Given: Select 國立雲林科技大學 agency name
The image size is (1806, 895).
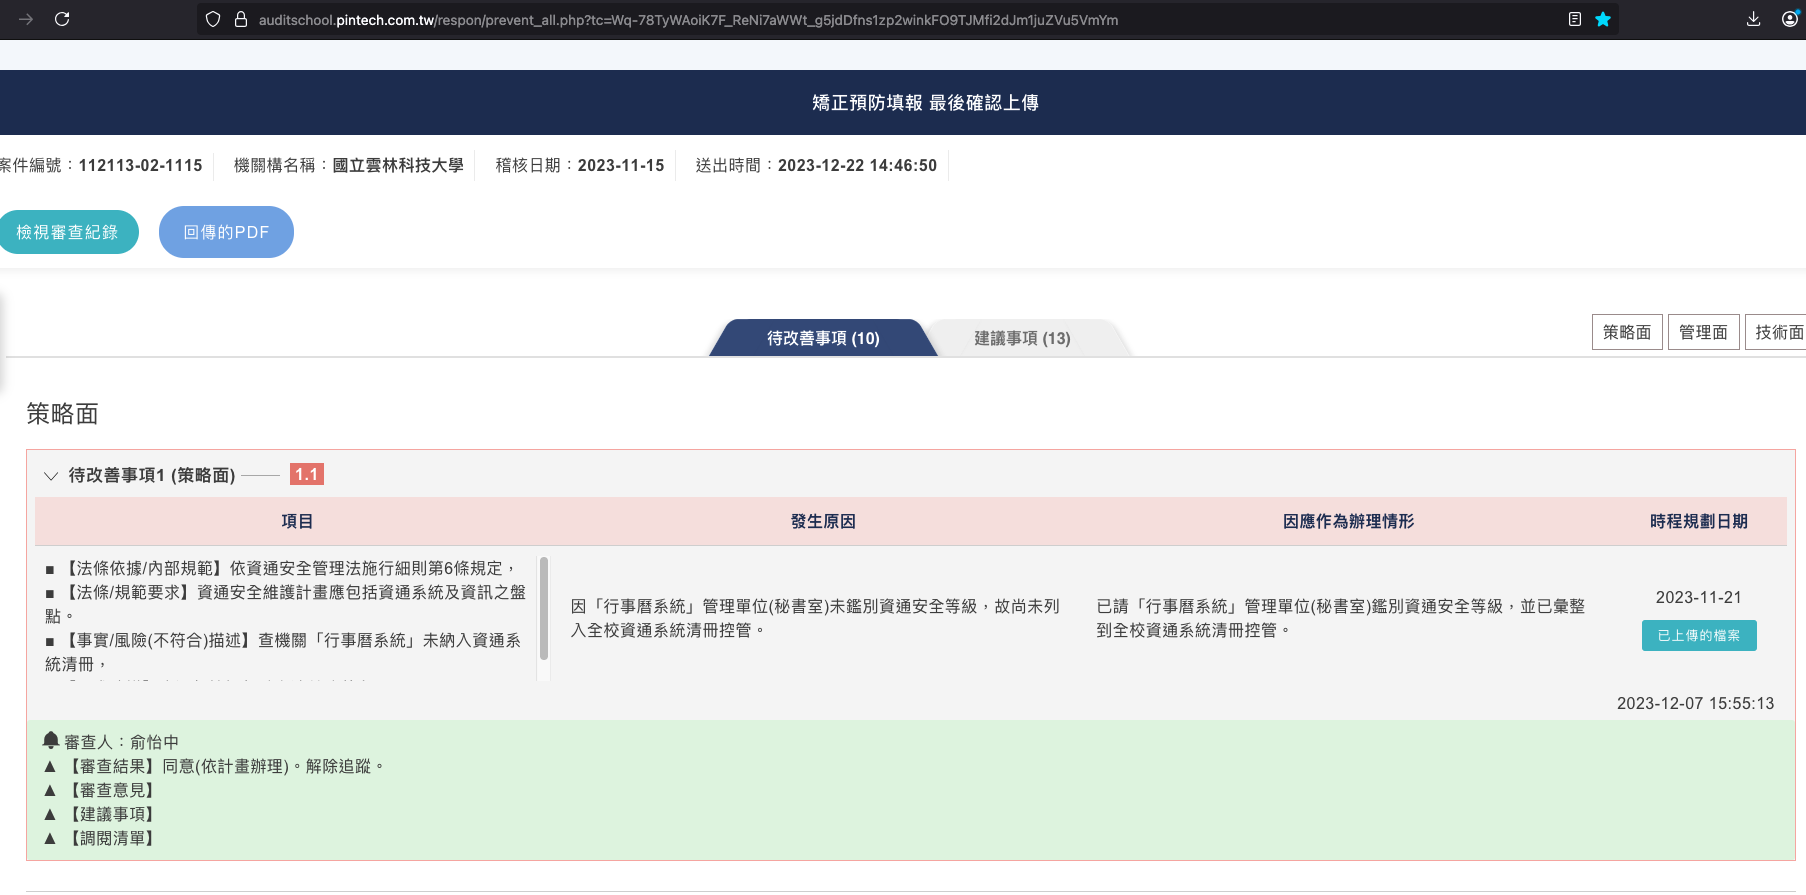Looking at the screenshot, I should click(x=398, y=165).
